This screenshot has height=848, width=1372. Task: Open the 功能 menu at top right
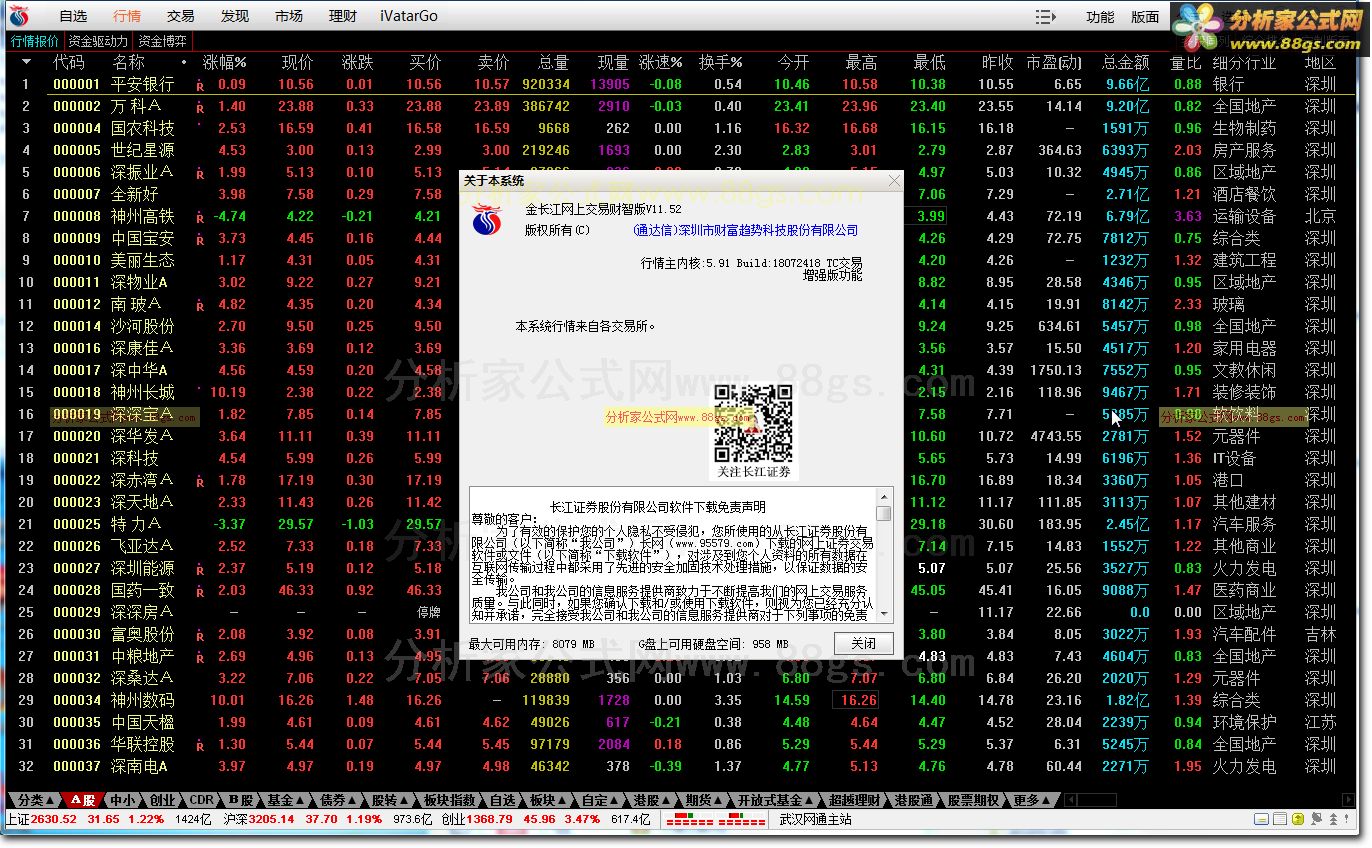[x=1100, y=17]
